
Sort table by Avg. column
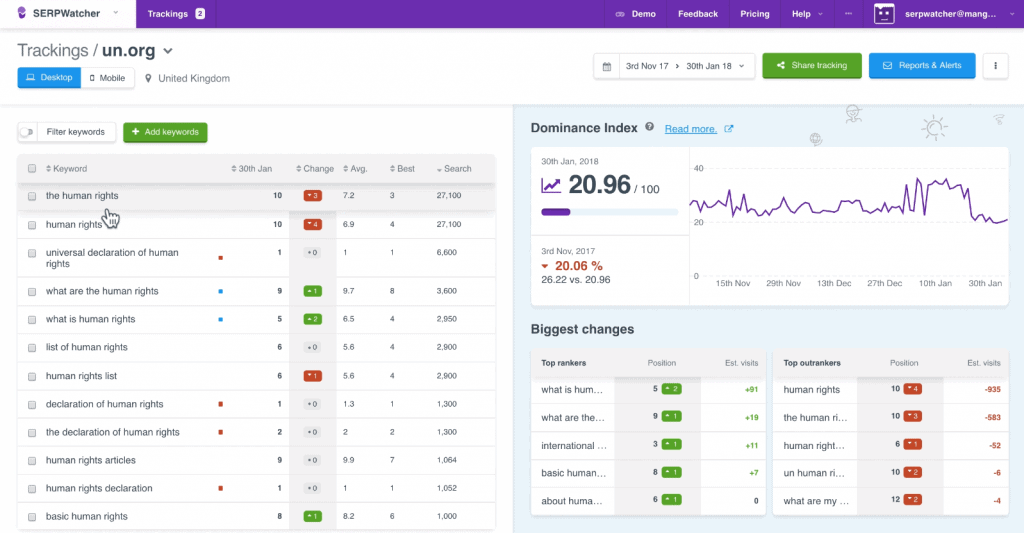click(x=355, y=169)
